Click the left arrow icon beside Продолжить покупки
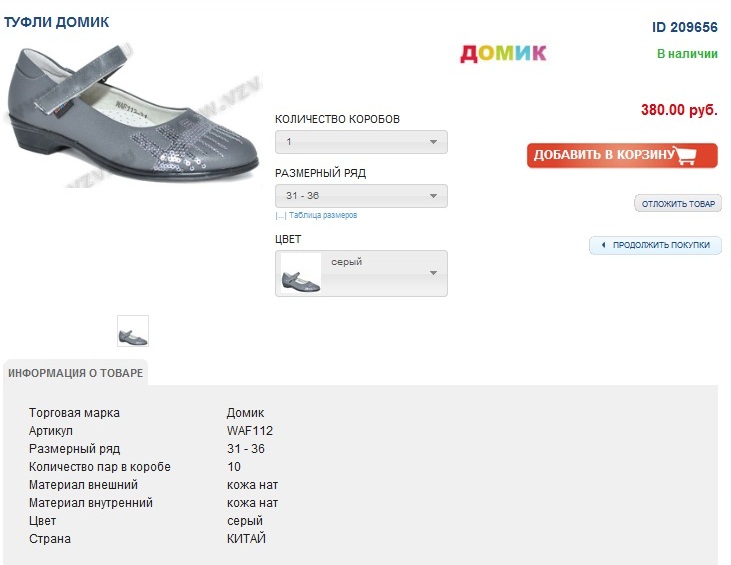Image resolution: width=731 pixels, height=565 pixels. point(603,245)
